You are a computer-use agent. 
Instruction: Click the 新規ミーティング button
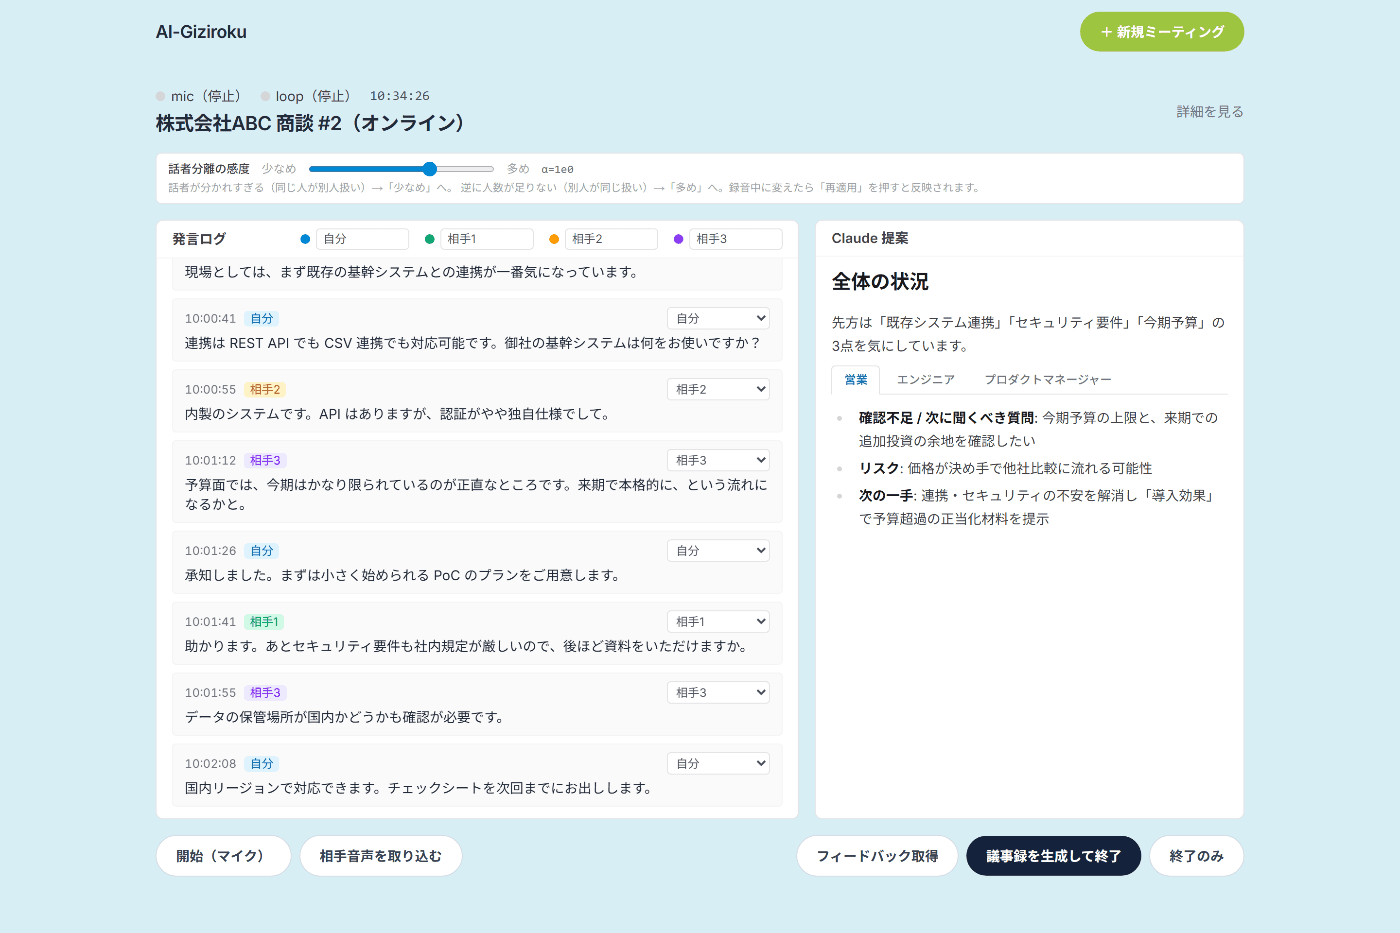[x=1162, y=32]
